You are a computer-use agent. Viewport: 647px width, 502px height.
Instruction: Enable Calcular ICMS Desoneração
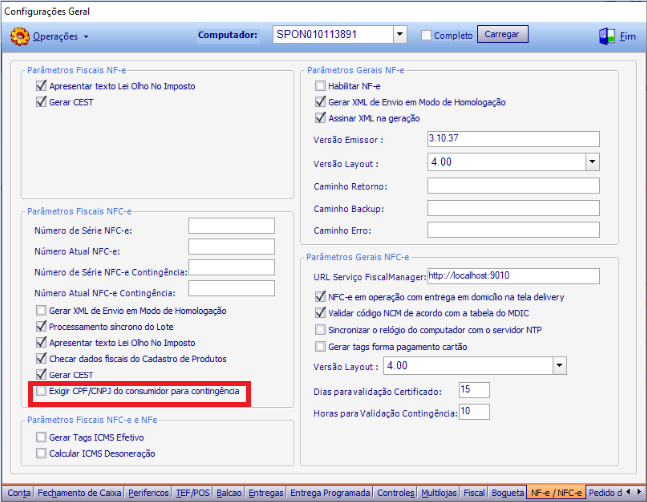point(41,453)
